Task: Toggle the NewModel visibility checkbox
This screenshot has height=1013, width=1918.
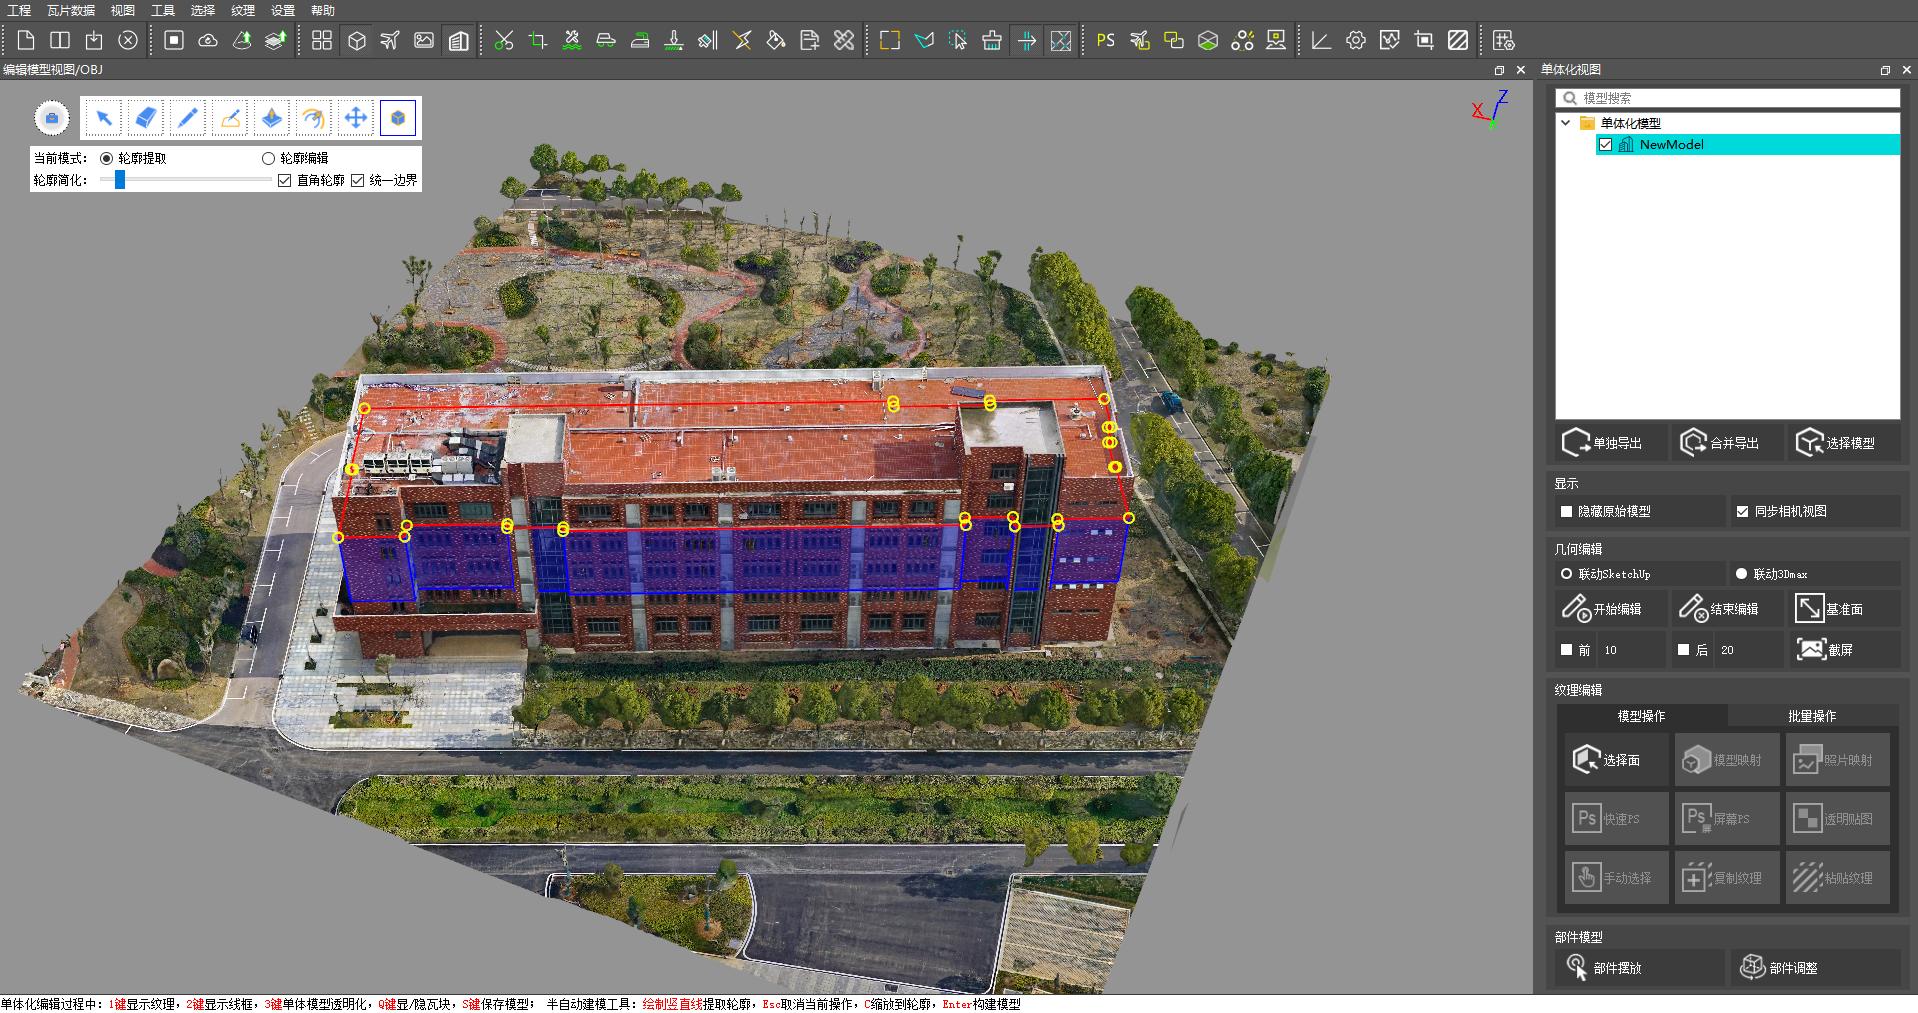Action: coord(1605,144)
